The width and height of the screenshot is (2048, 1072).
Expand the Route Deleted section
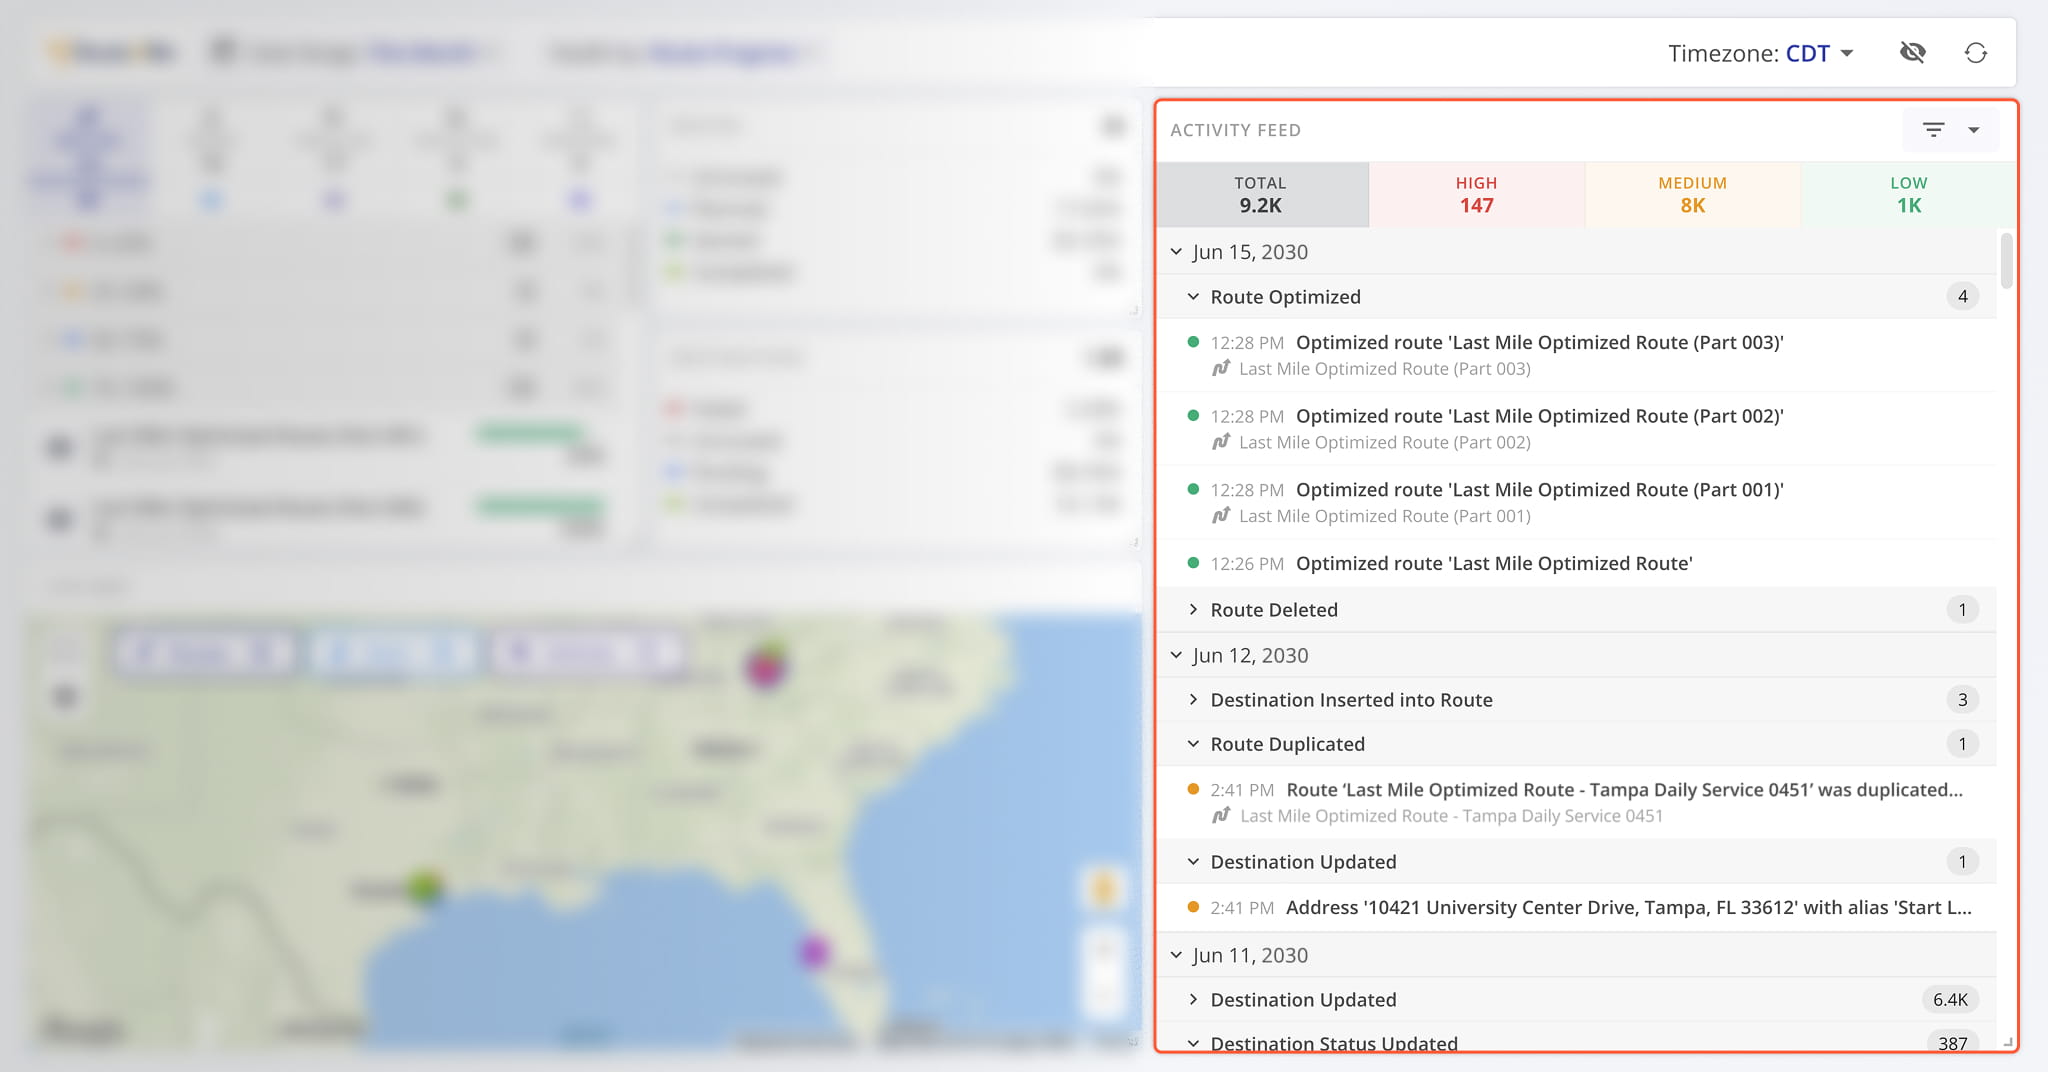1193,610
